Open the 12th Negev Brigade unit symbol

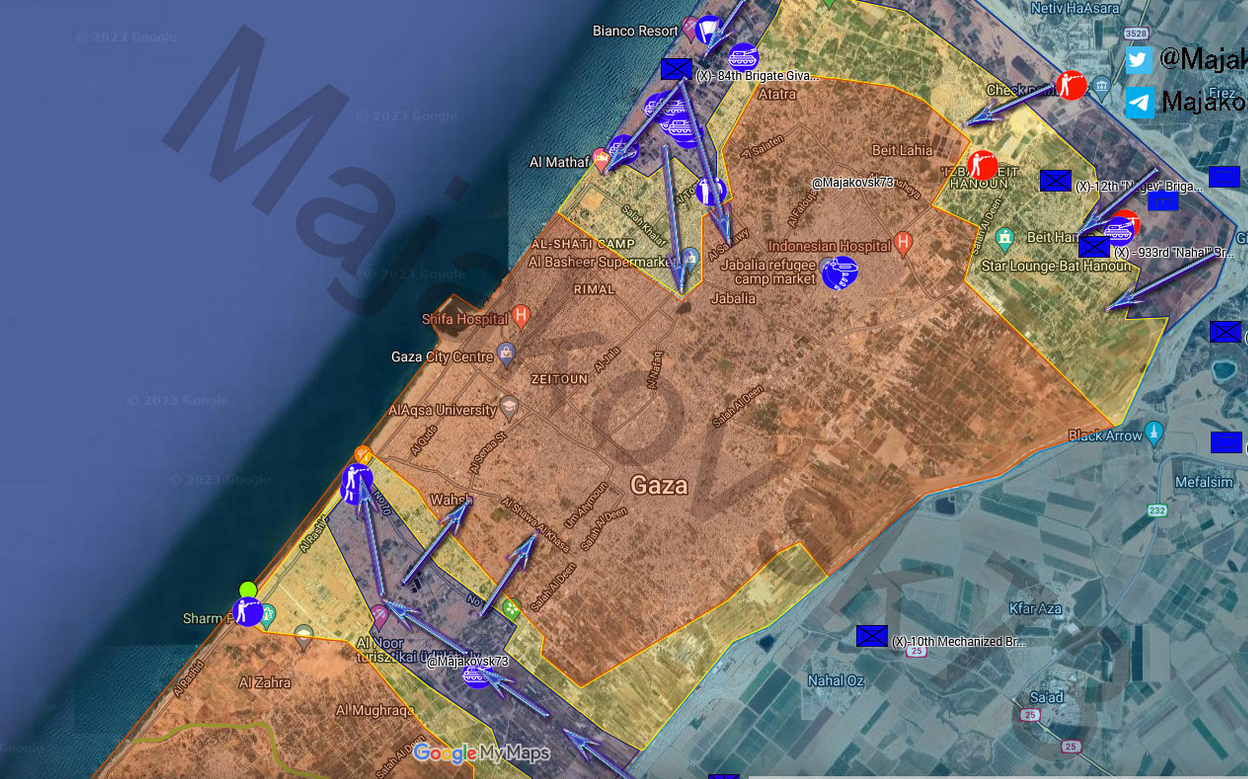(x=1055, y=180)
